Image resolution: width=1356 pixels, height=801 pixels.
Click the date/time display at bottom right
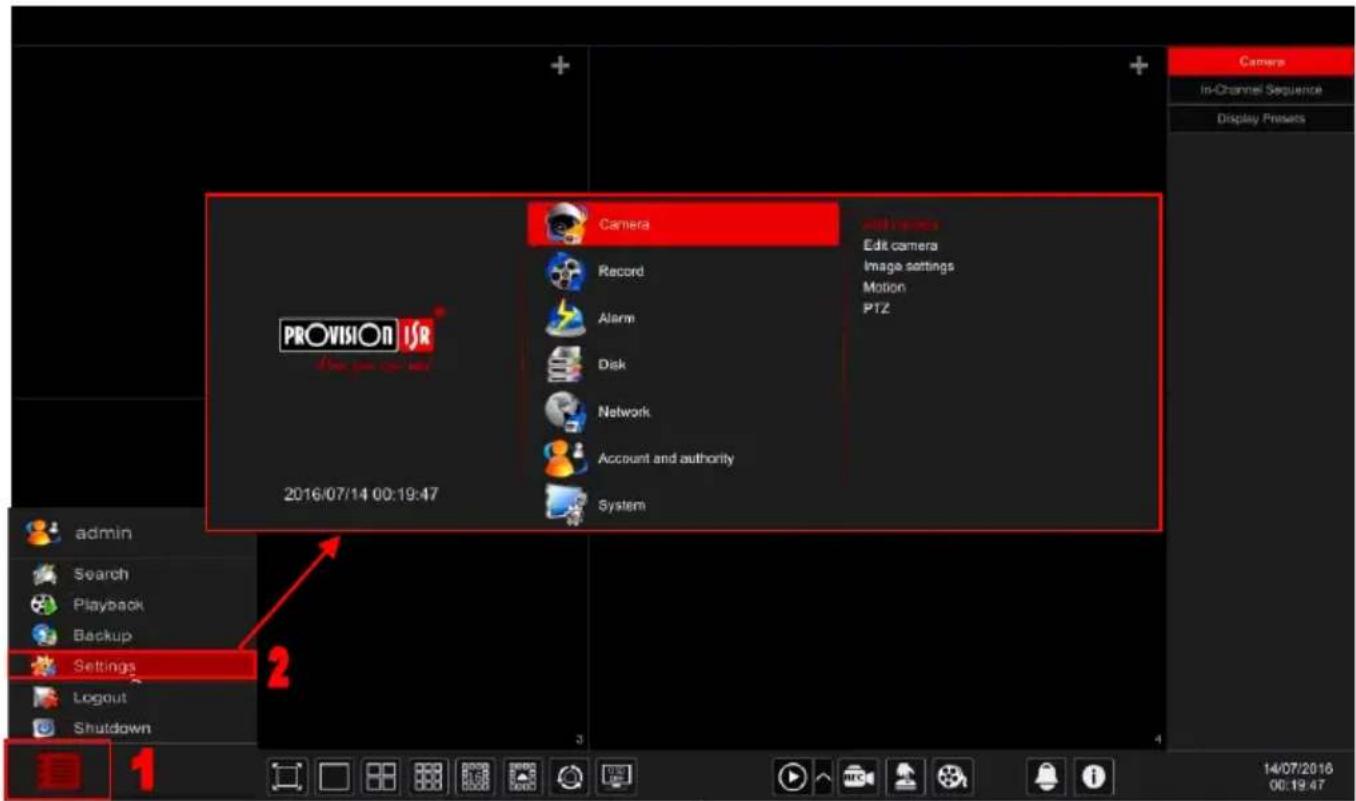tap(1296, 776)
